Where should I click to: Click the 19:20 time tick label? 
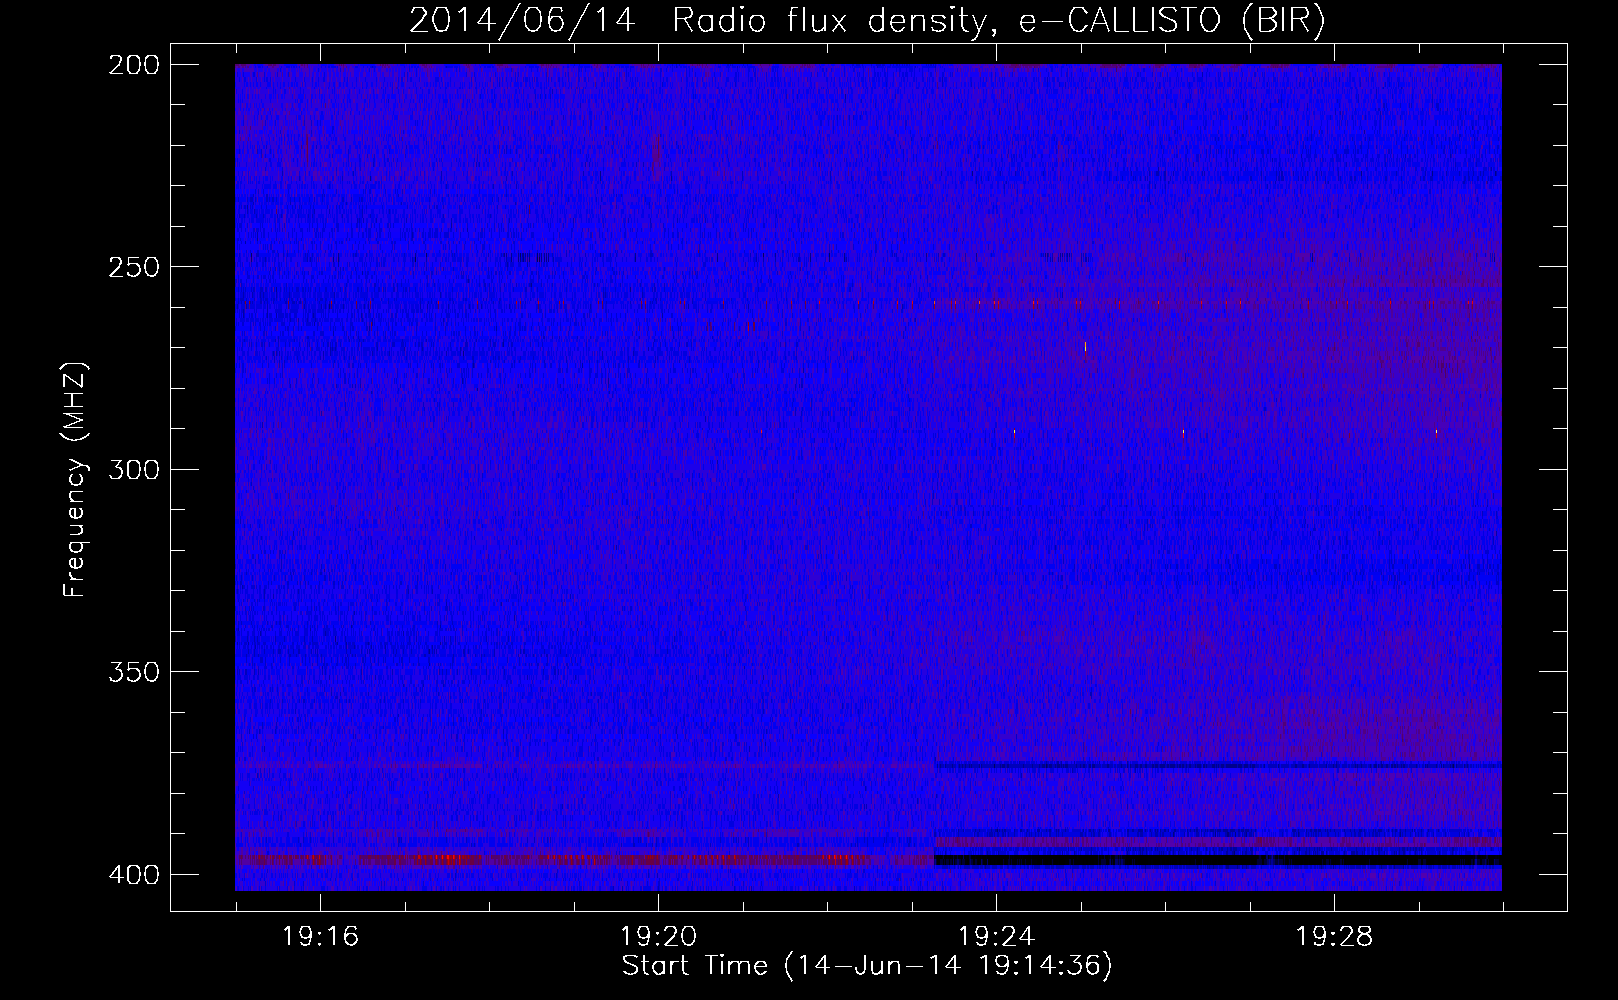click(x=658, y=936)
